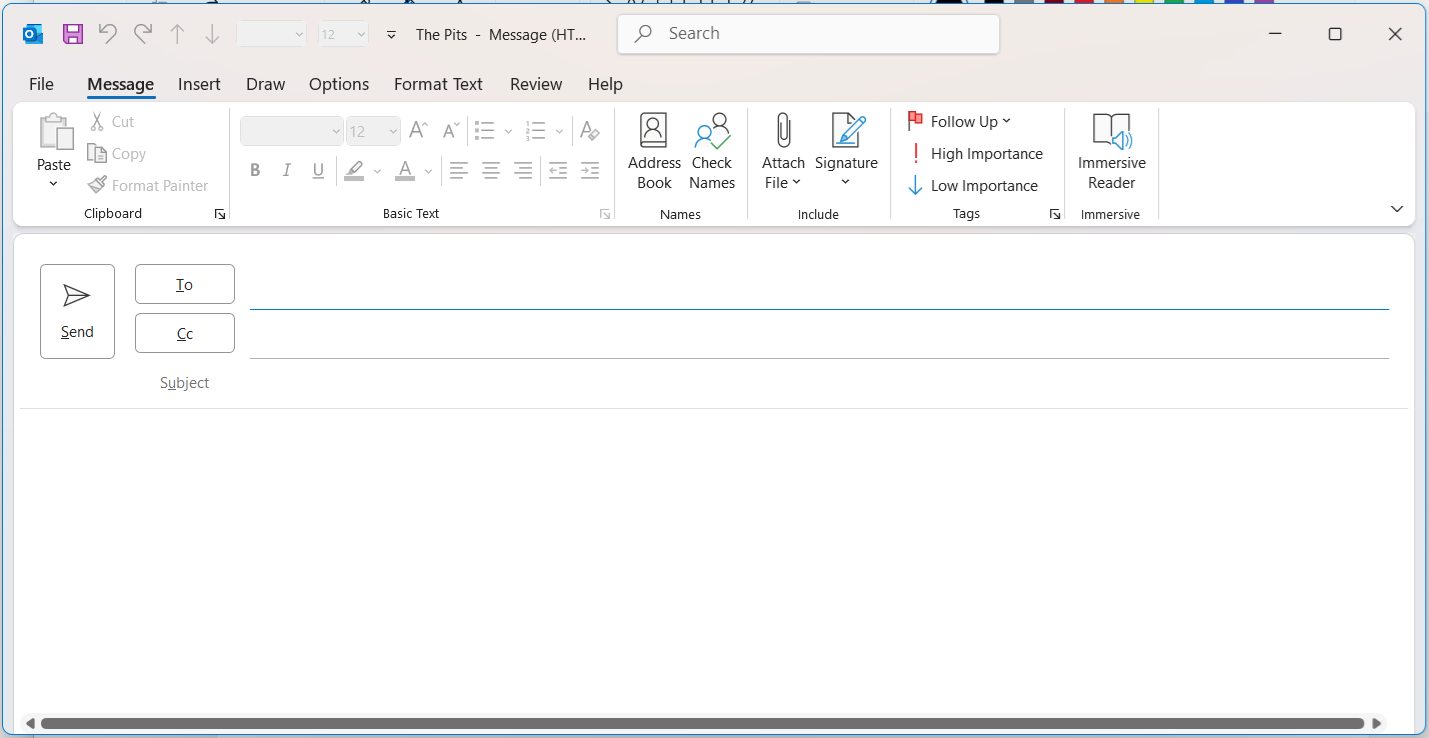Click the Format Painter brush

point(97,185)
